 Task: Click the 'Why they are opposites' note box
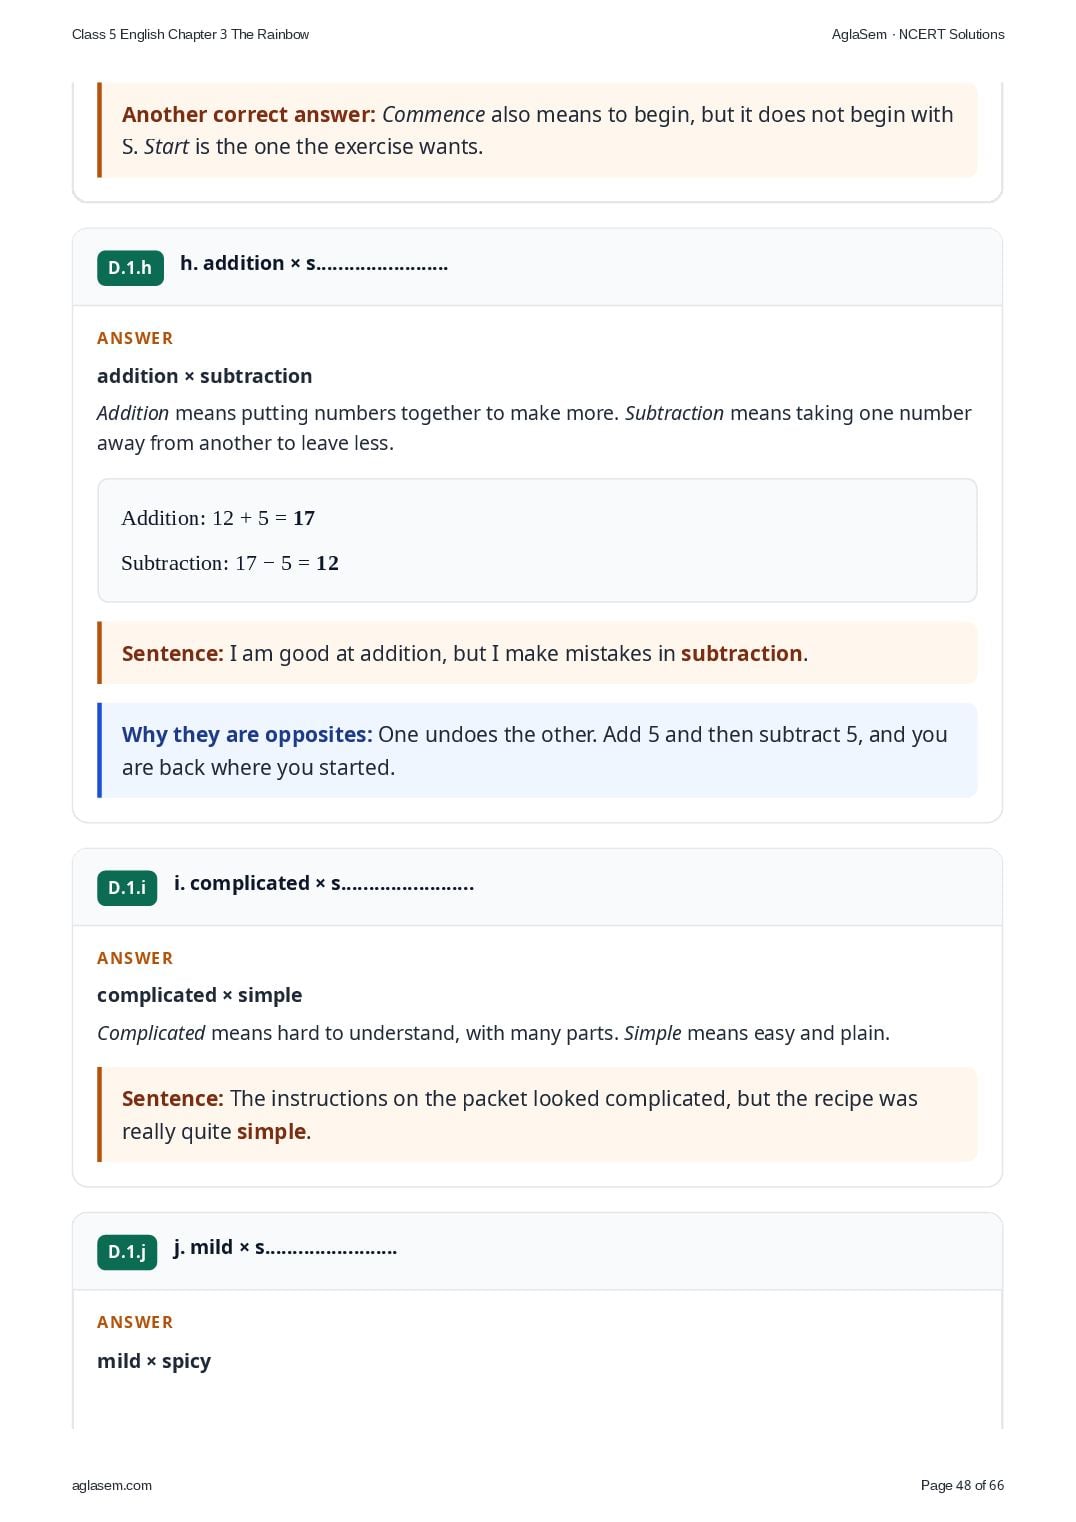[537, 750]
